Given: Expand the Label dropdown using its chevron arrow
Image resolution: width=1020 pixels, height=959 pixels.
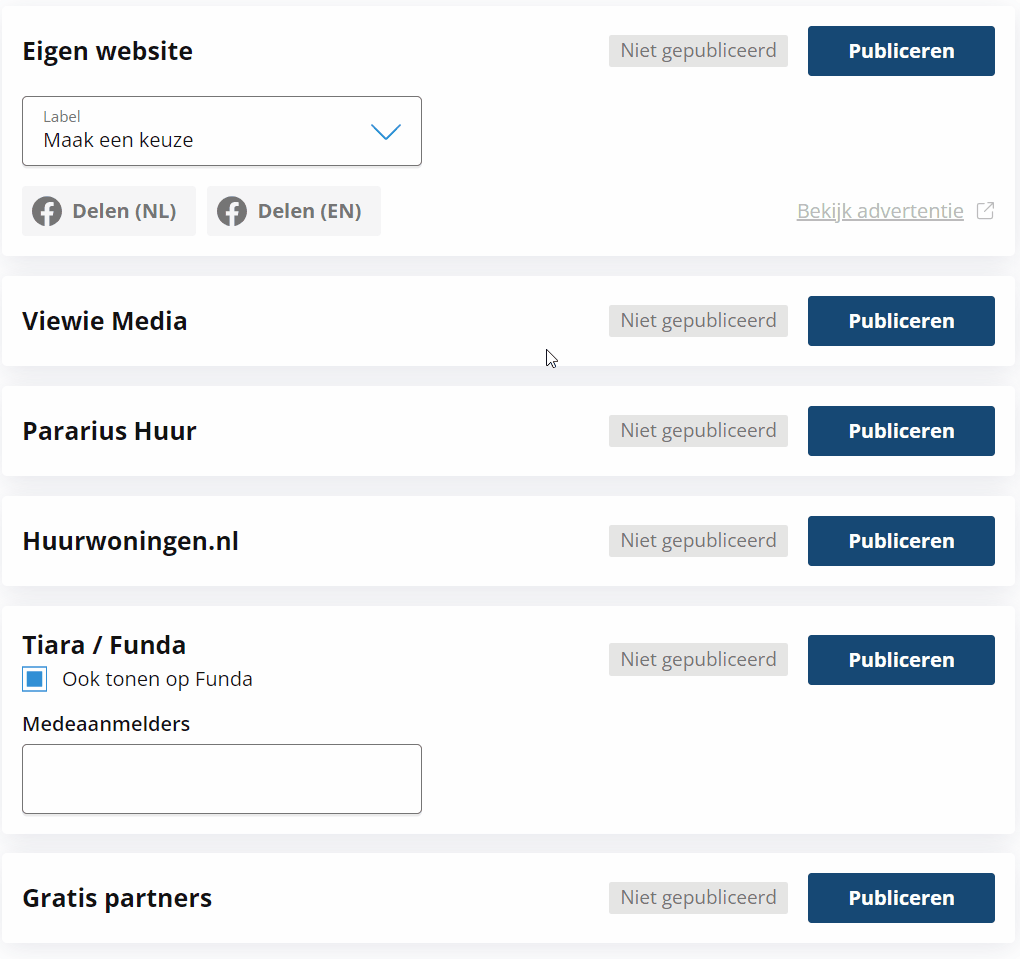Looking at the screenshot, I should [x=386, y=132].
